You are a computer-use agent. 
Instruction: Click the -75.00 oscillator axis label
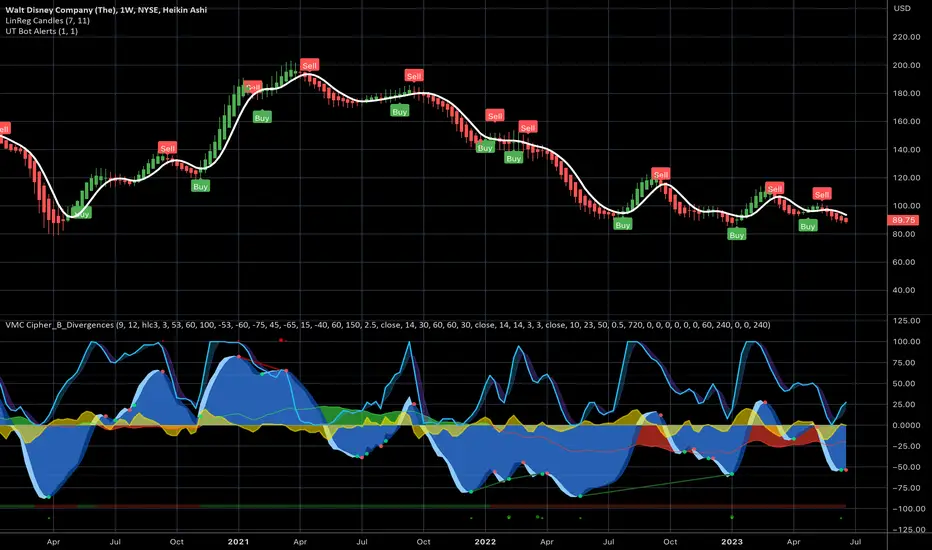click(x=908, y=488)
